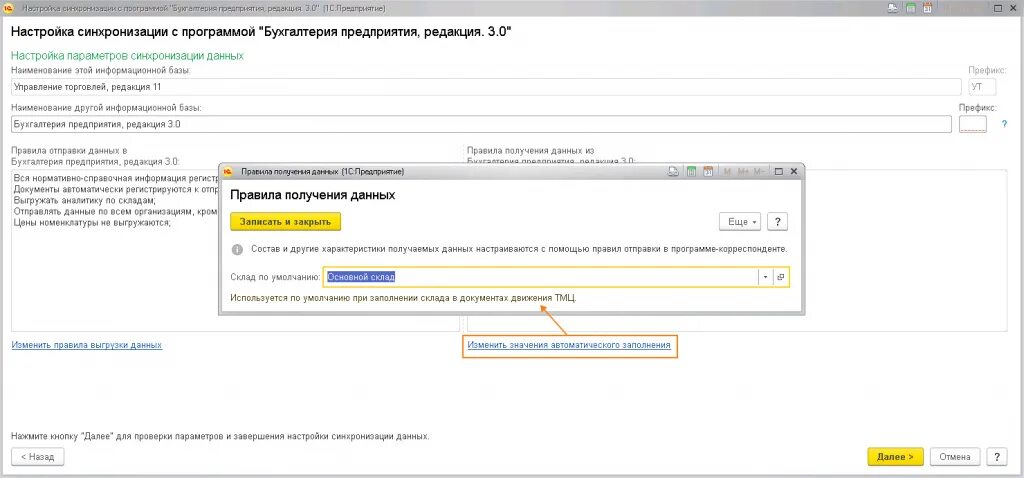The image size is (1024, 478).
Task: Click the info icon beside Состав и другие характеристики
Action: 237,249
